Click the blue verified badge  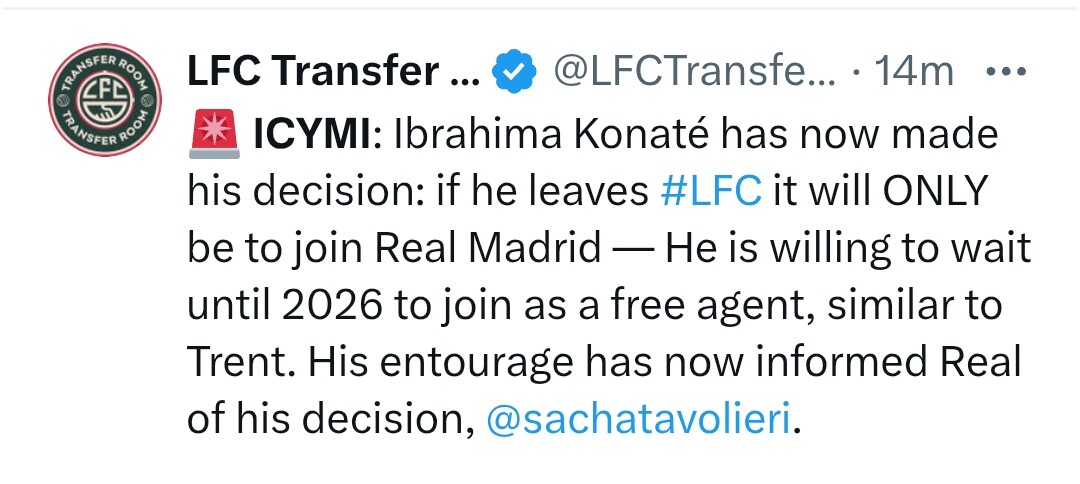point(515,72)
